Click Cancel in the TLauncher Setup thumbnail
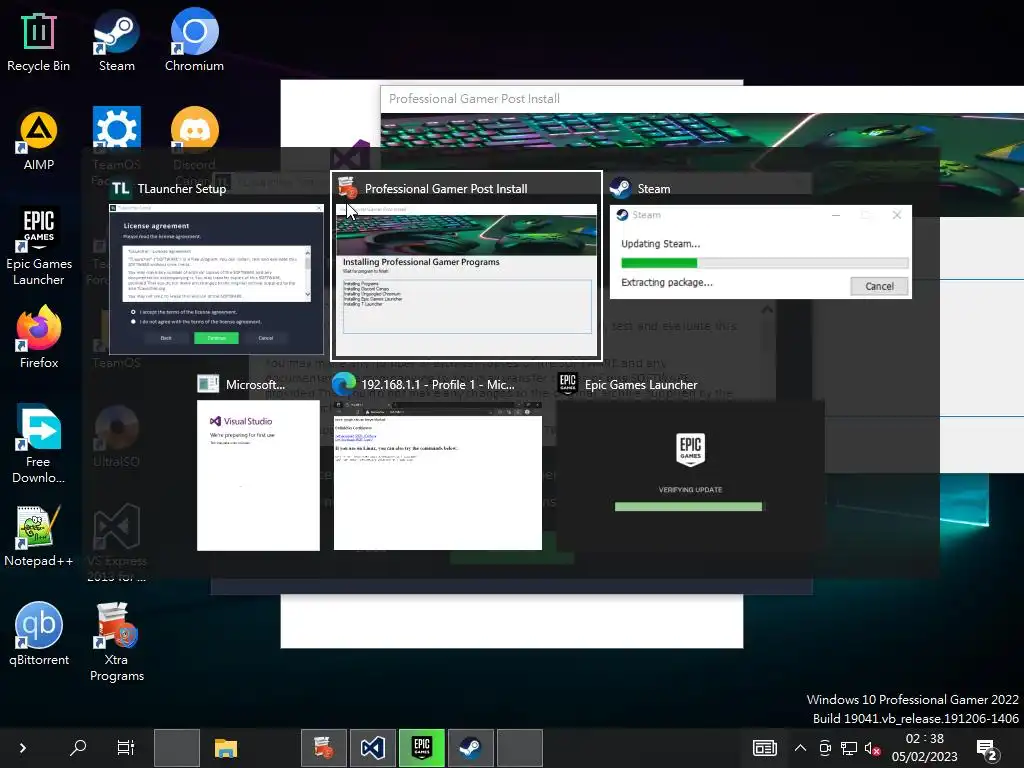Image resolution: width=1024 pixels, height=768 pixels. pyautogui.click(x=266, y=338)
